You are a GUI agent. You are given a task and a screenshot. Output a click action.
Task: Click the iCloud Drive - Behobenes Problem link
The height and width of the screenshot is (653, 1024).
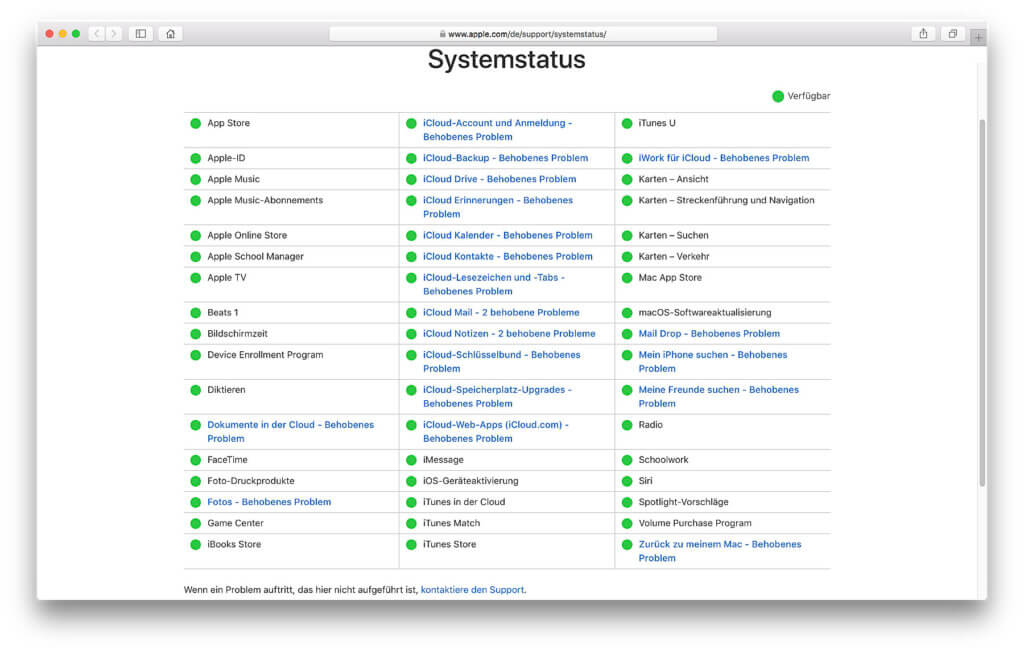tap(500, 179)
